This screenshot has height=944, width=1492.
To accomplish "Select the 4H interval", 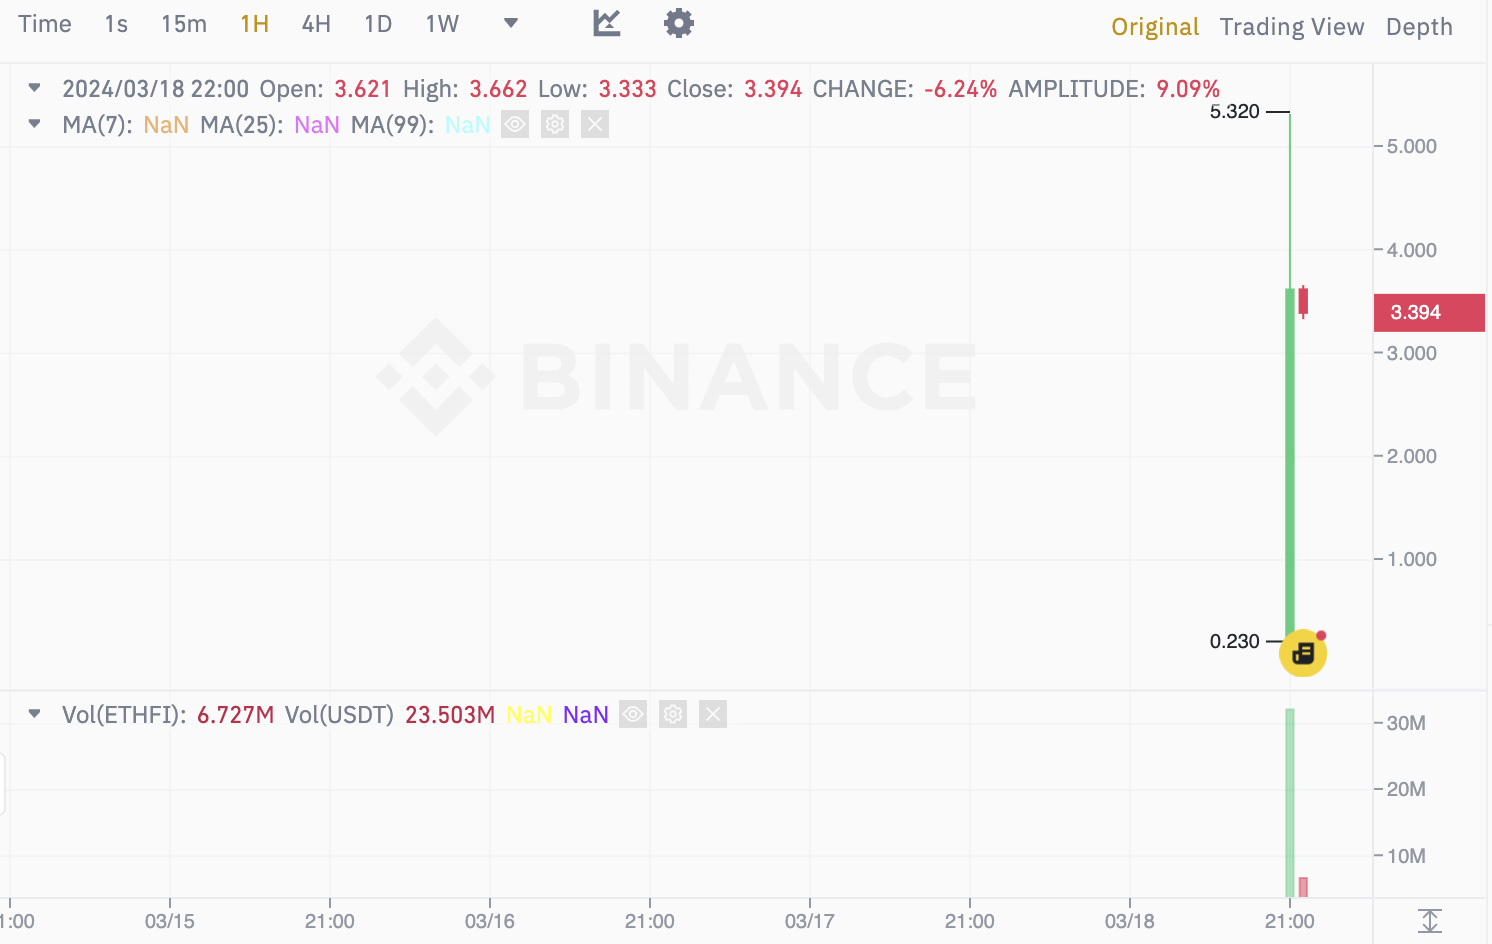I will coord(316,24).
